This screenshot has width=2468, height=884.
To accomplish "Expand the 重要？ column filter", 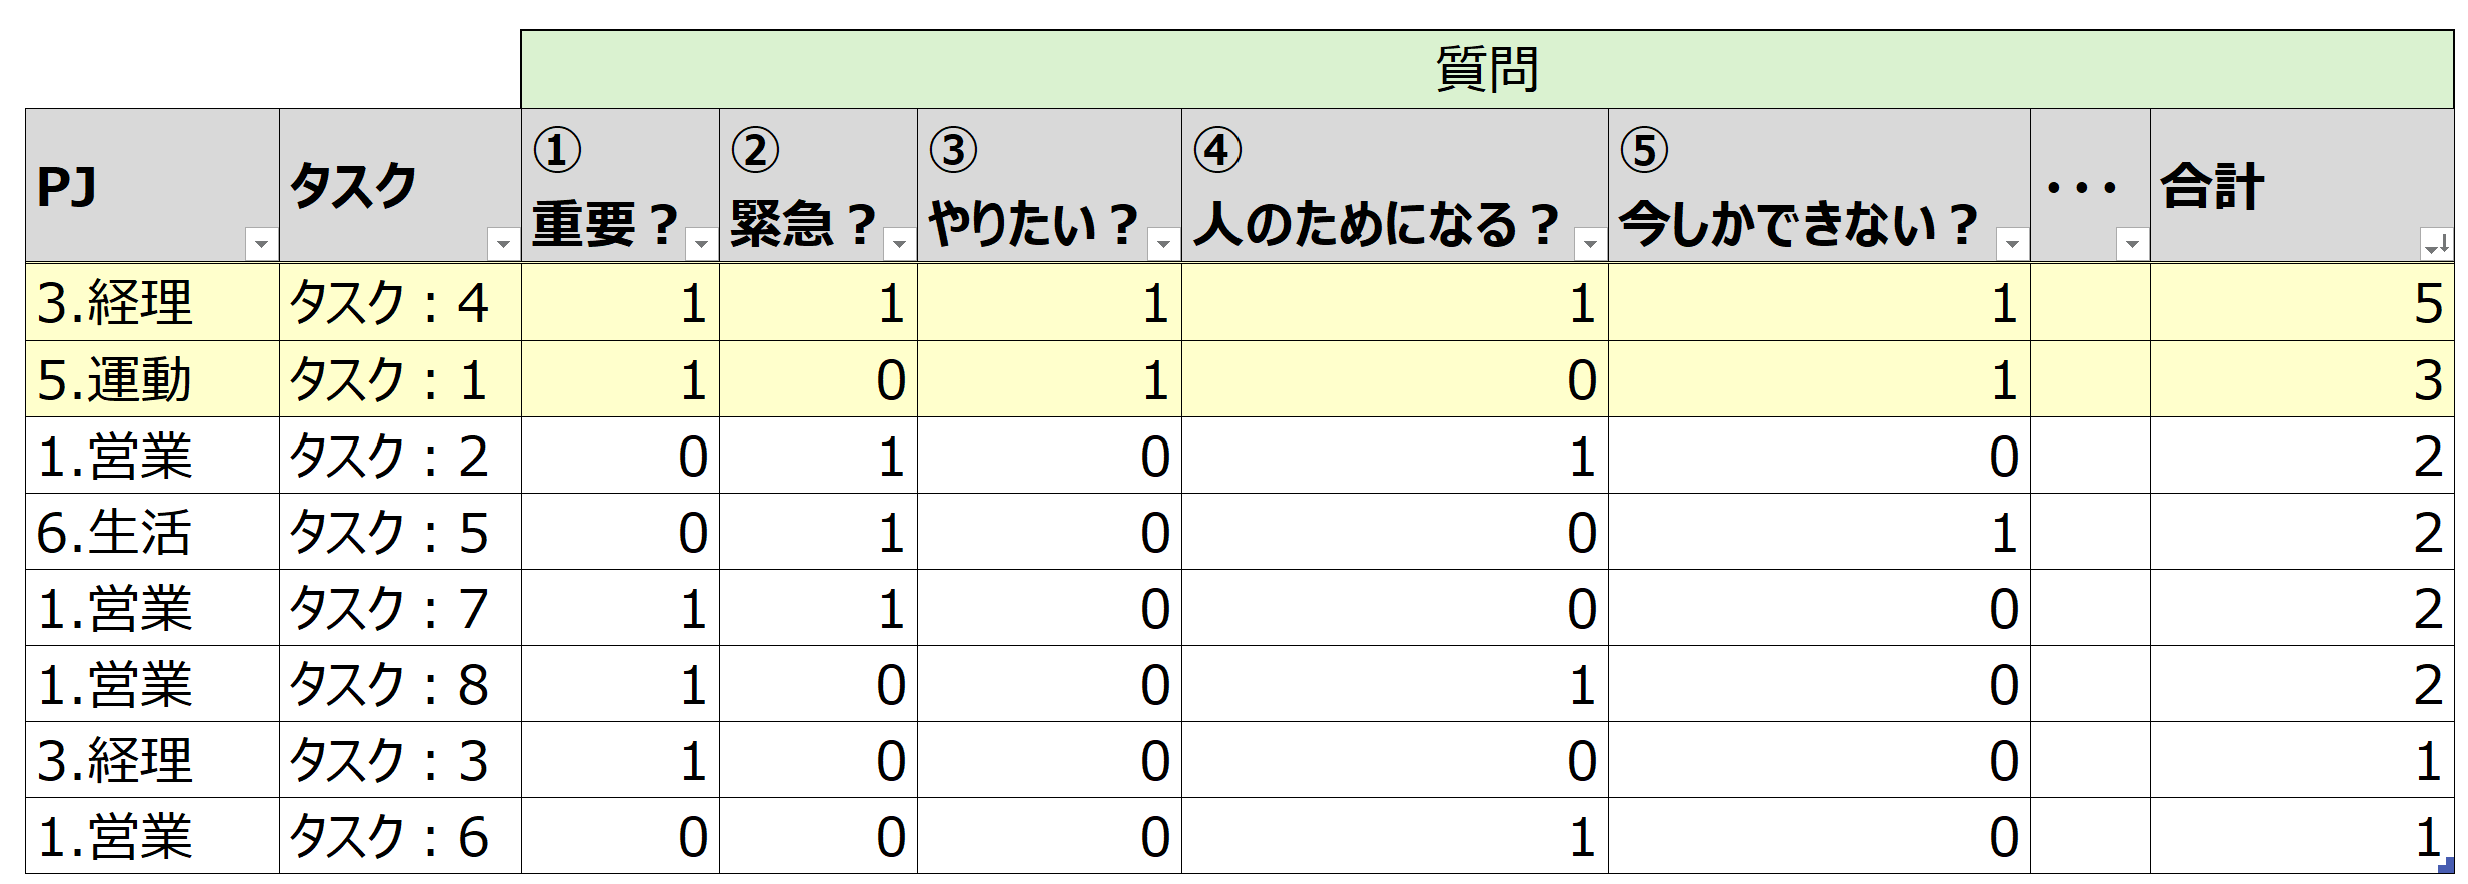I will pos(701,243).
